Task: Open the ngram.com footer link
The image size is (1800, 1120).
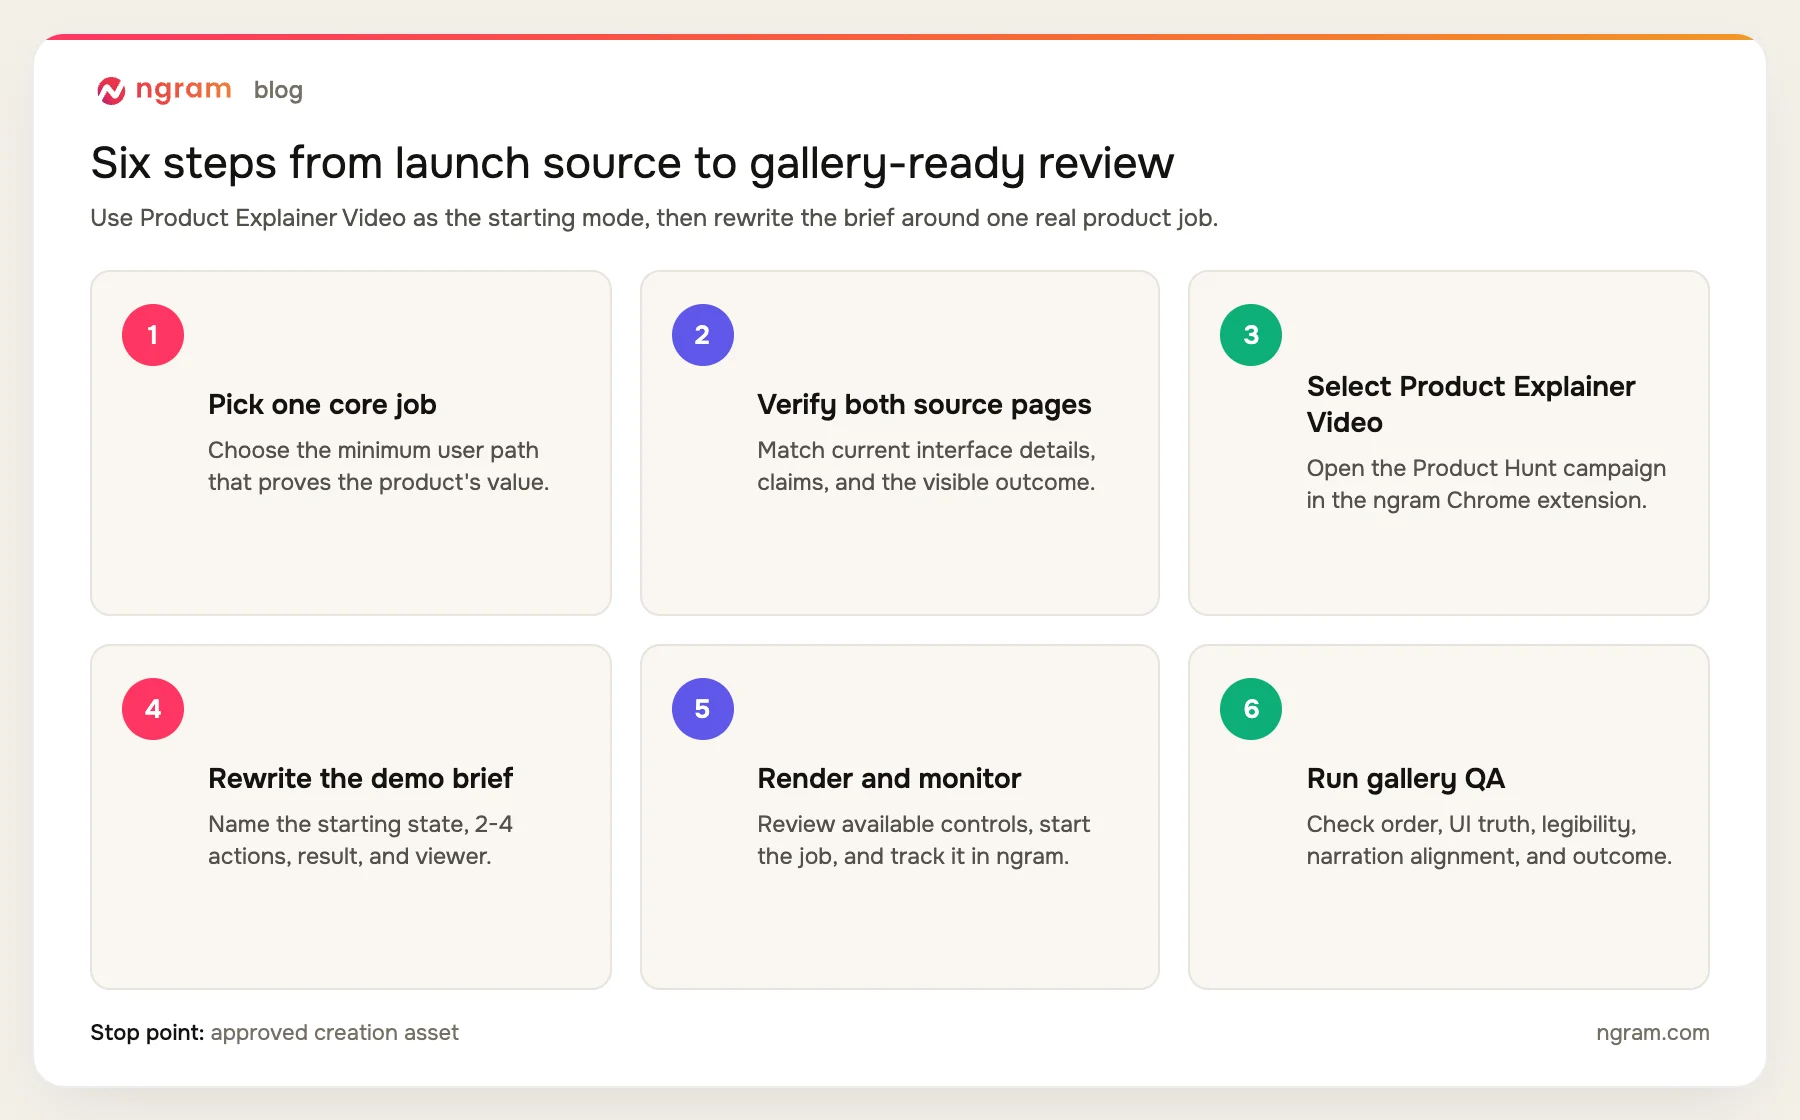Action: coord(1652,1033)
